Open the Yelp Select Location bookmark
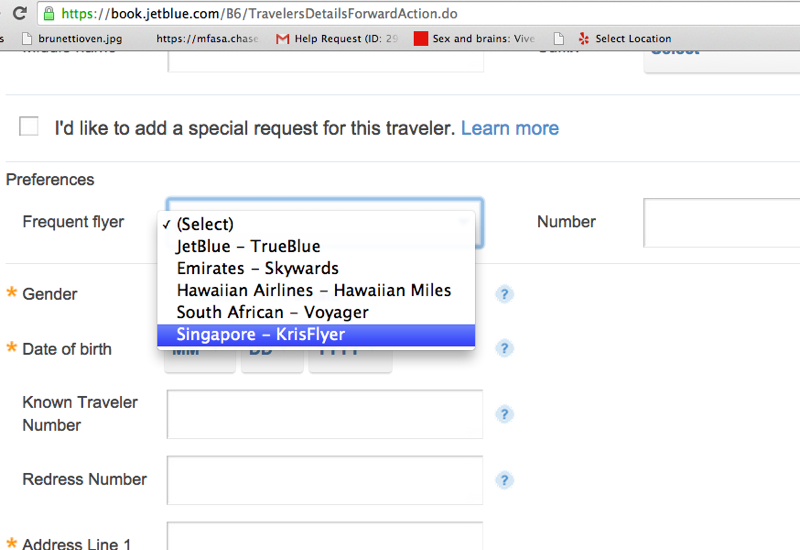800x550 pixels. pos(624,38)
